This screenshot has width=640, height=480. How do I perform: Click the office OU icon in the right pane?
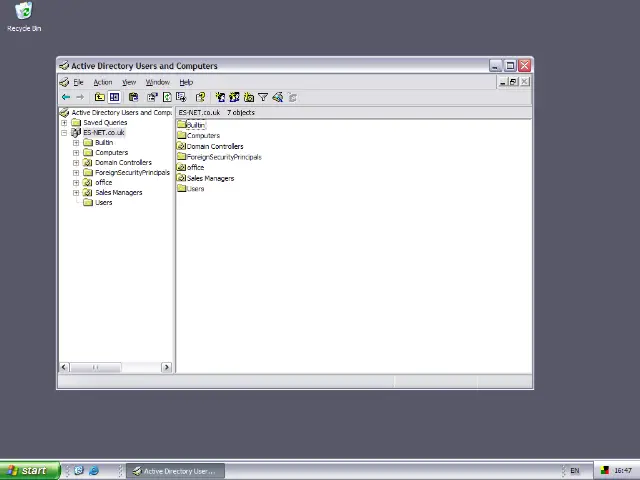(182, 167)
